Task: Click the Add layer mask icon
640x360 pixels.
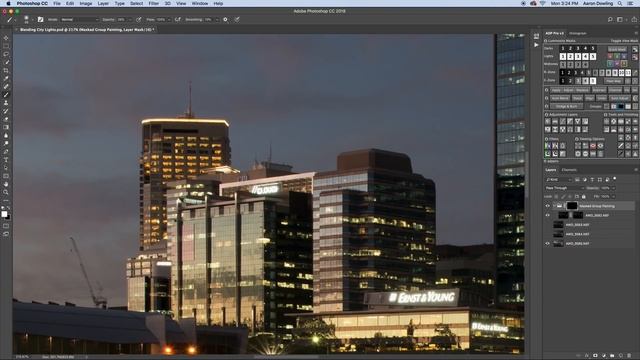Action: (x=595, y=356)
